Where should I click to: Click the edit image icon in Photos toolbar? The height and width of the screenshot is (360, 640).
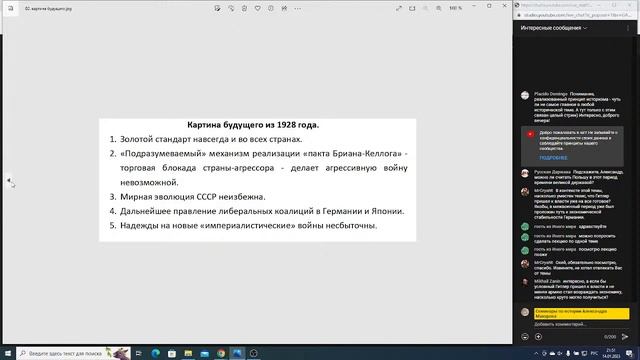point(218,8)
